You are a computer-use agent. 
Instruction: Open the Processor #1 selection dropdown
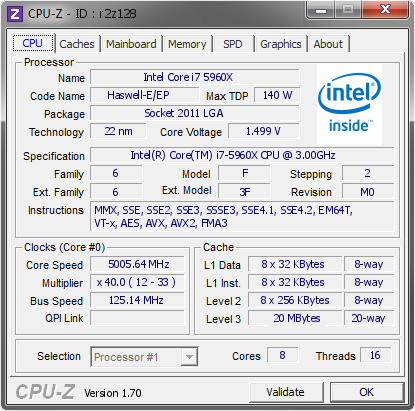[x=144, y=357]
